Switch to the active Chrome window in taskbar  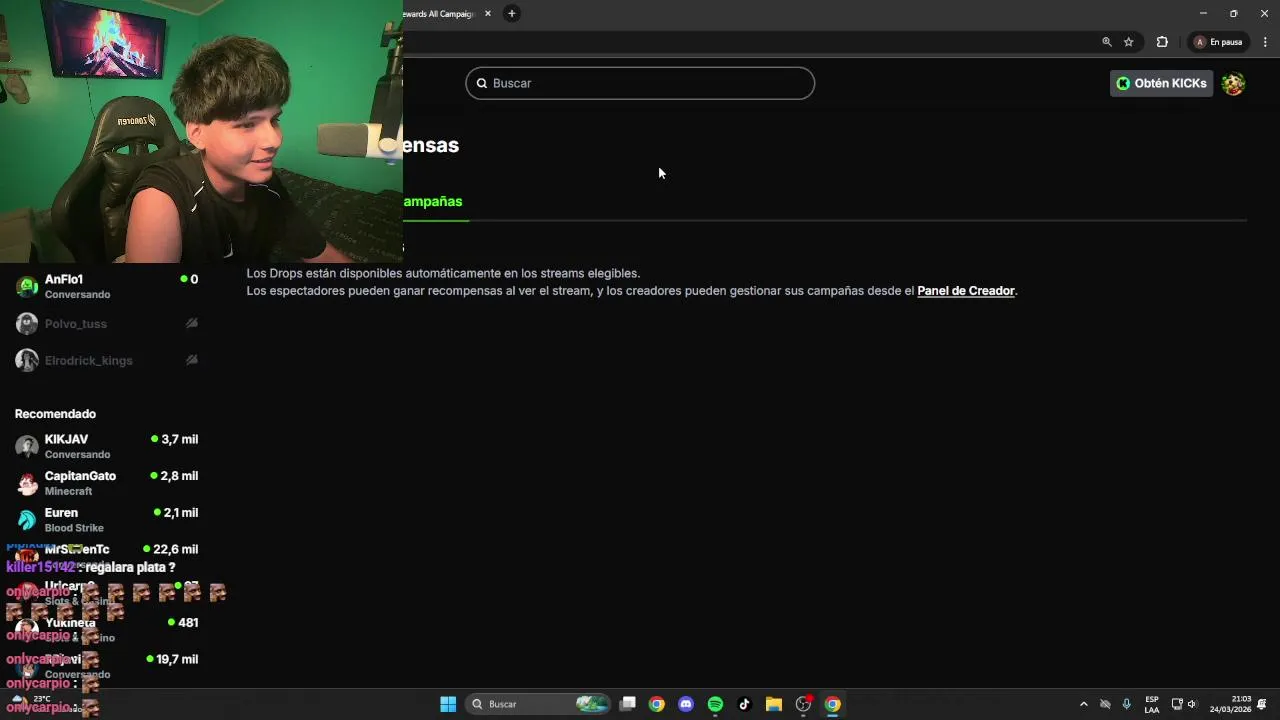832,704
